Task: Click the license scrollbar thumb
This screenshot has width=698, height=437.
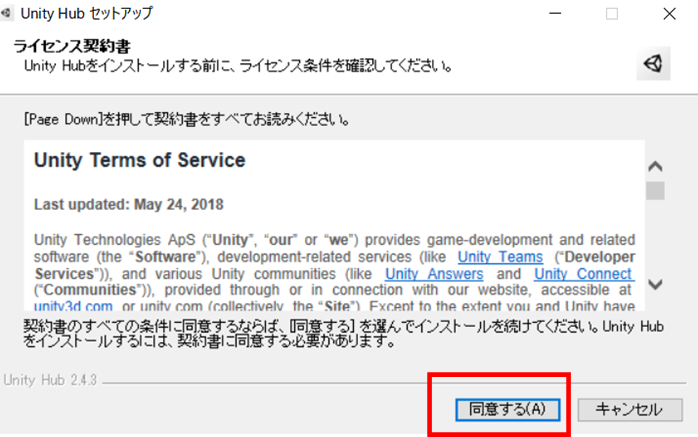Action: pyautogui.click(x=655, y=190)
